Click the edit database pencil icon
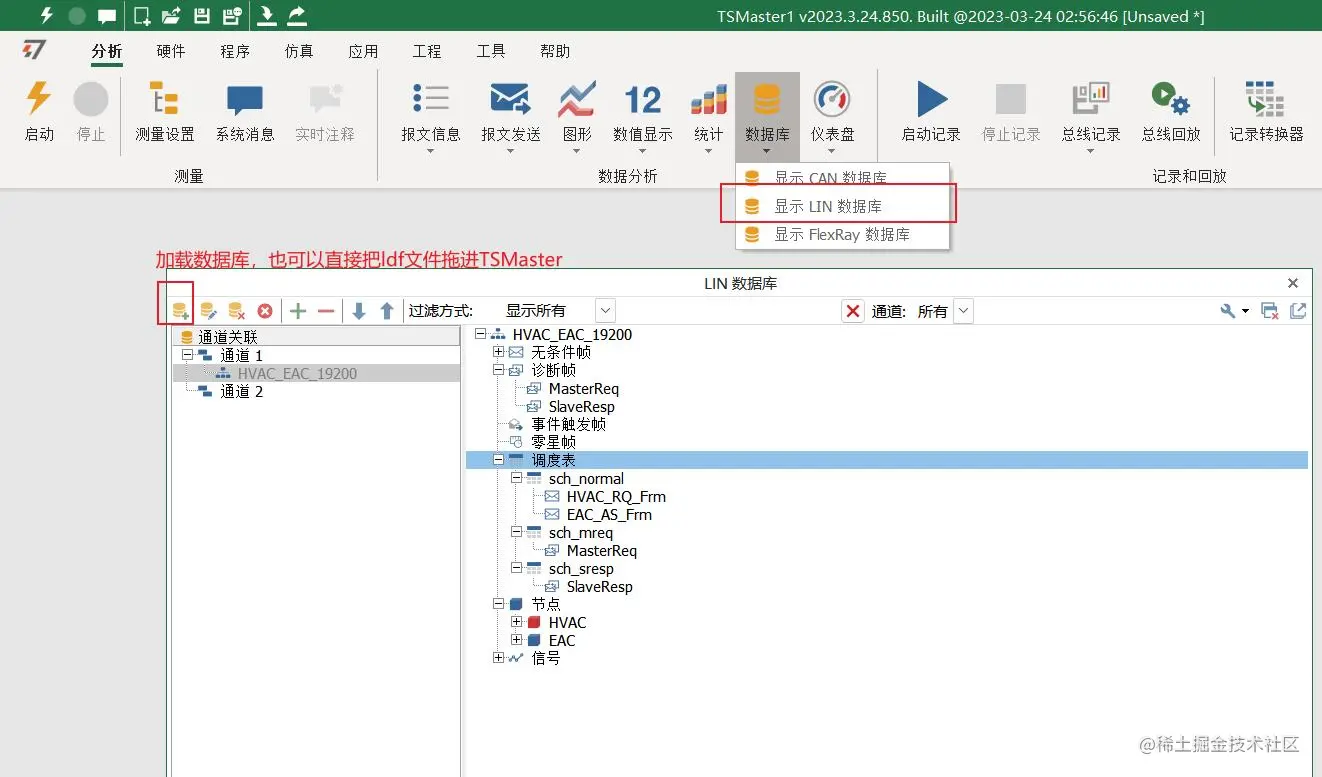The width and height of the screenshot is (1322, 777). [208, 311]
